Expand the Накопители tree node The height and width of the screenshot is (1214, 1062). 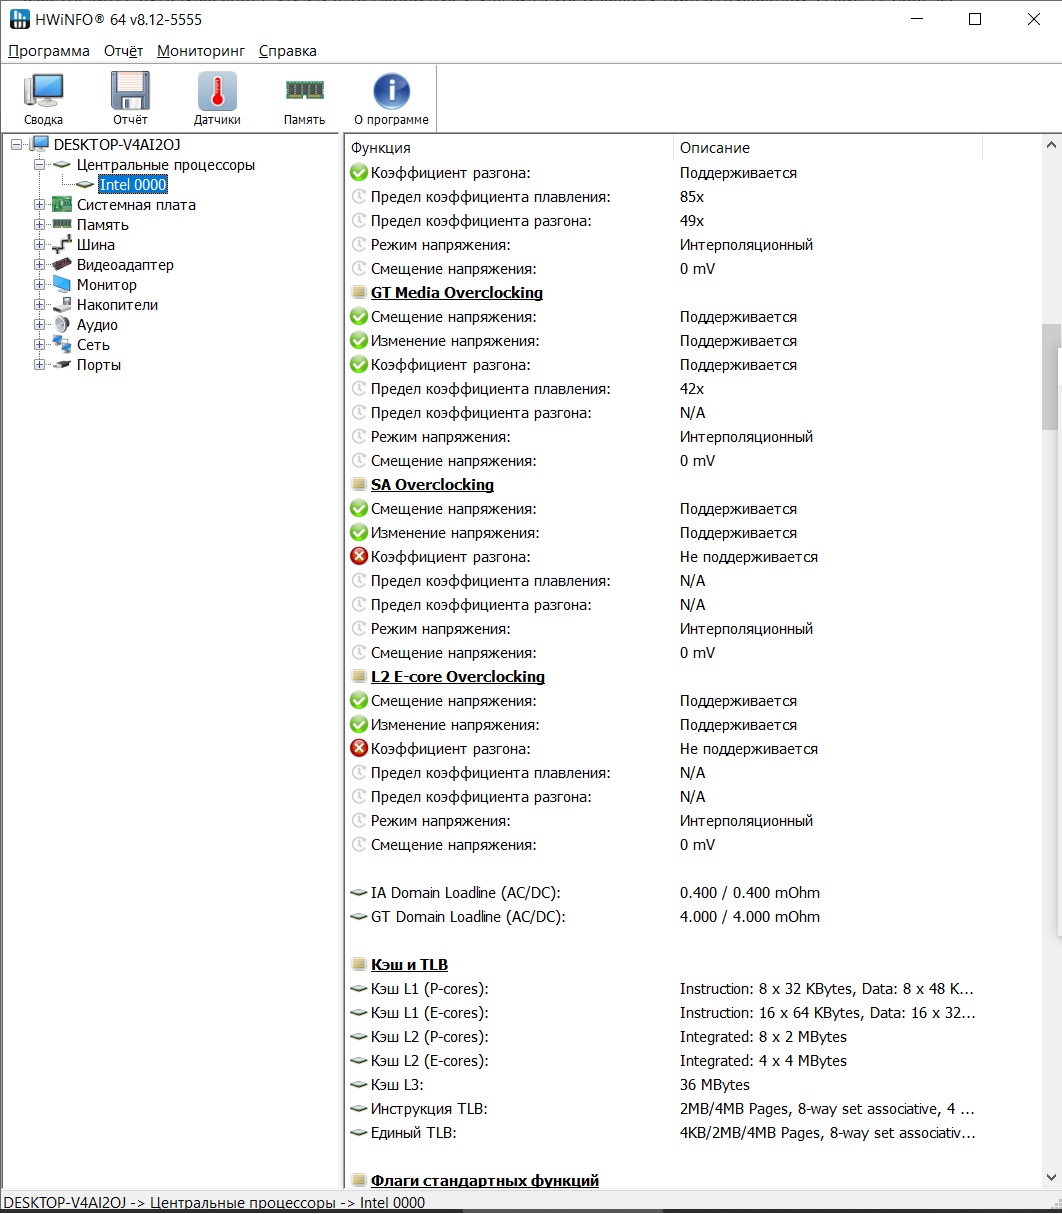point(40,305)
